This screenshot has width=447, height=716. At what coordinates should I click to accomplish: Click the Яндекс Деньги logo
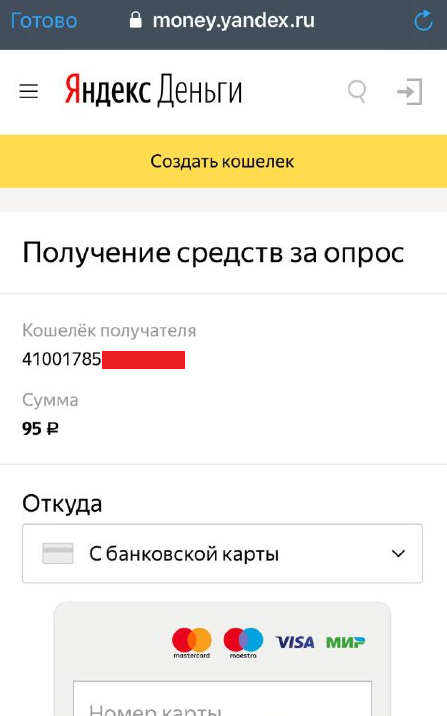pyautogui.click(x=153, y=90)
